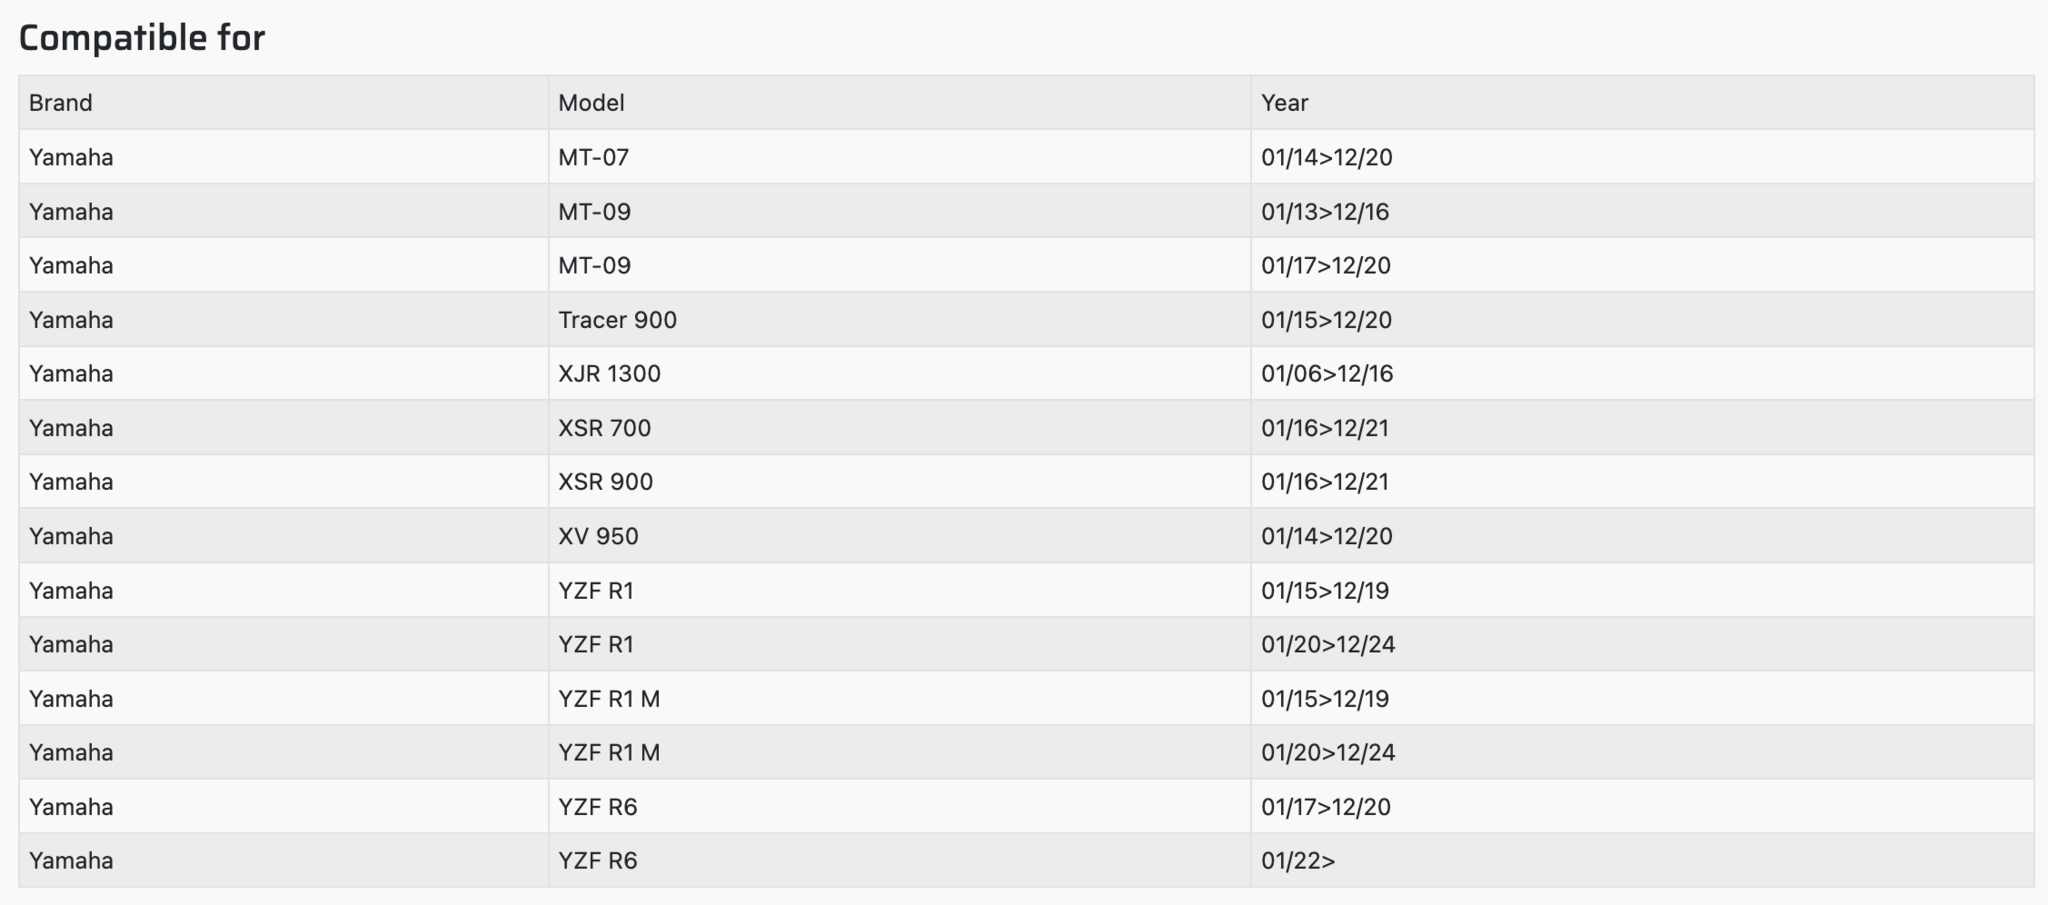Click Yamaha brand in the MT-07 row
The image size is (2048, 905).
coord(71,157)
